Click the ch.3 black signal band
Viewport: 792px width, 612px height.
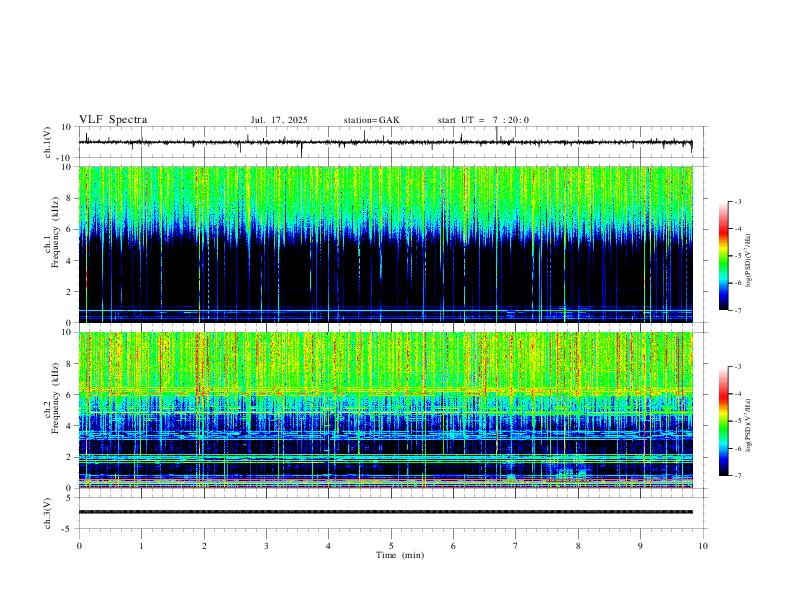tap(385, 512)
